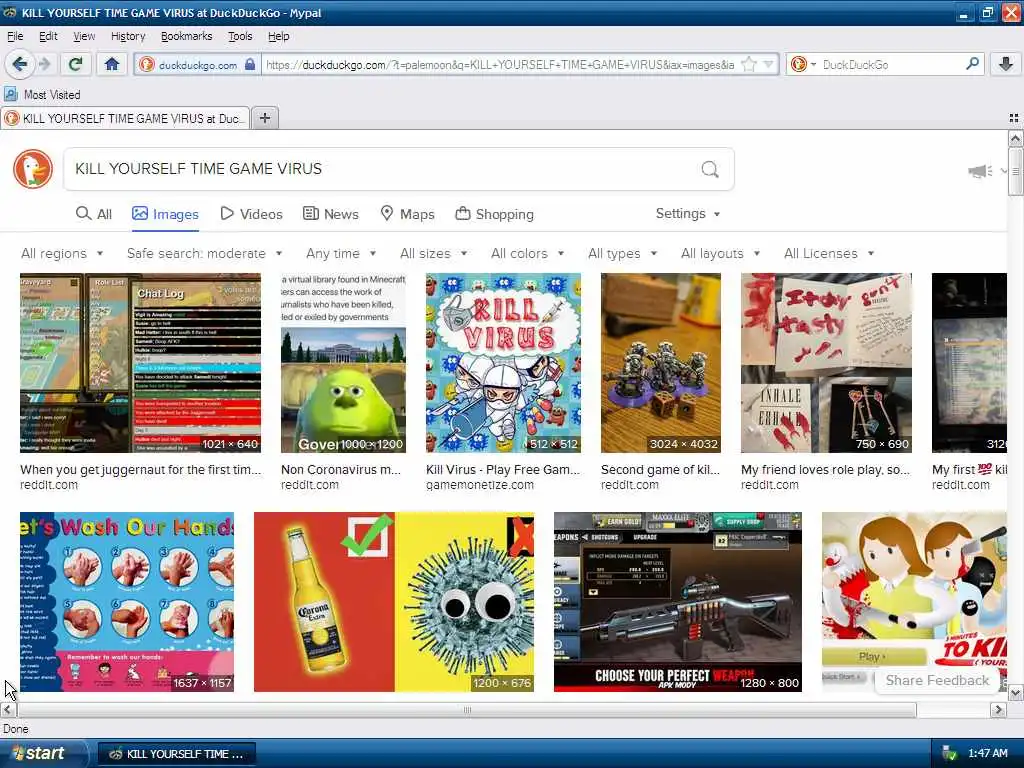
Task: Click the padlock site identity icon
Action: (249, 65)
